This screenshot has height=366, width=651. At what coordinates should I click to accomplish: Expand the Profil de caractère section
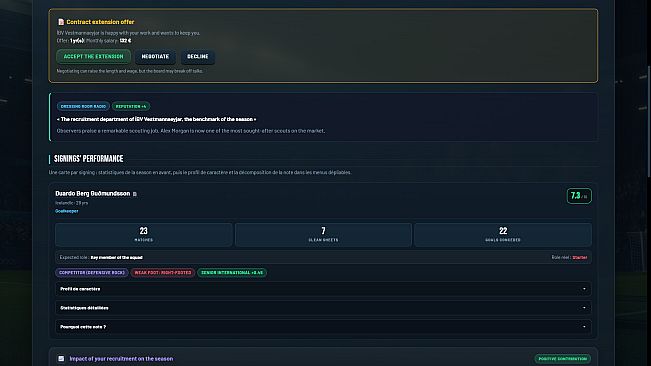tap(323, 289)
